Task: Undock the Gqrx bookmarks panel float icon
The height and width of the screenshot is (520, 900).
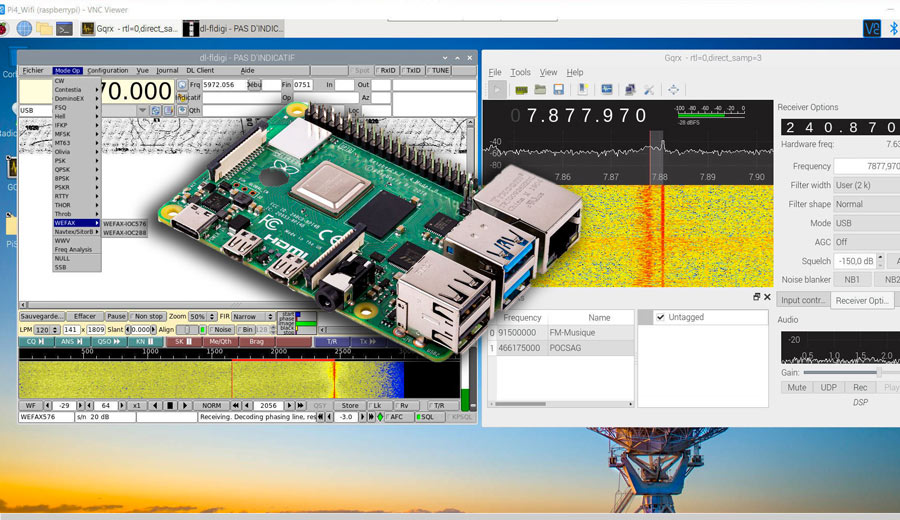Action: 757,297
